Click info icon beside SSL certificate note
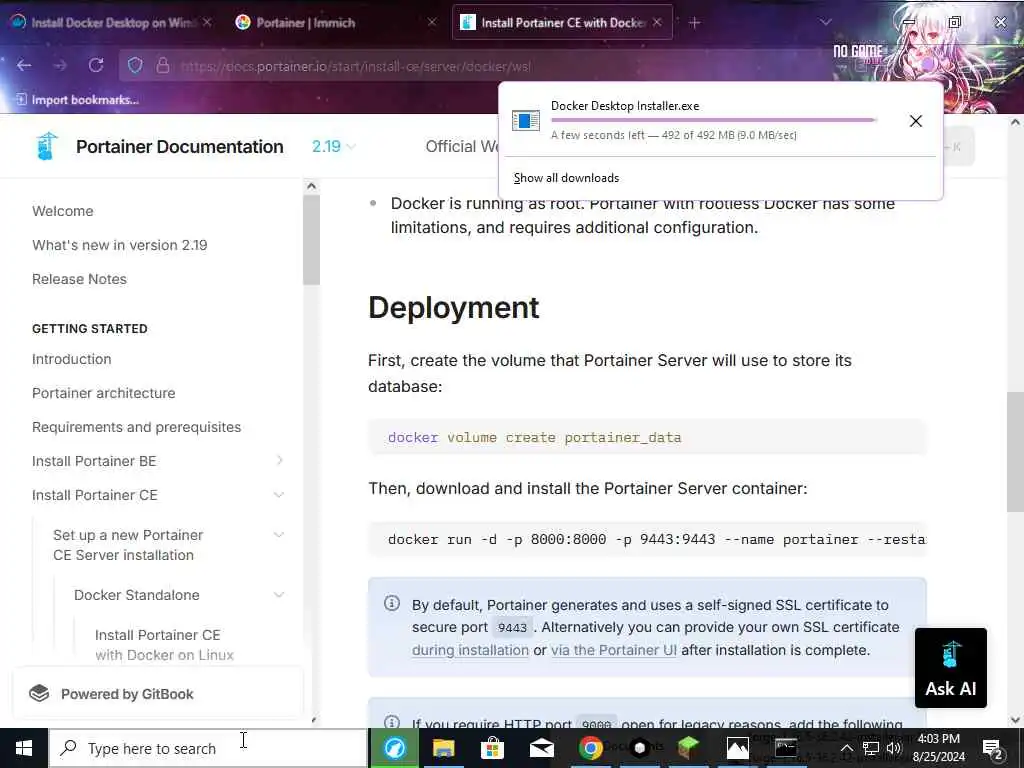Image resolution: width=1024 pixels, height=768 pixels. coord(392,603)
